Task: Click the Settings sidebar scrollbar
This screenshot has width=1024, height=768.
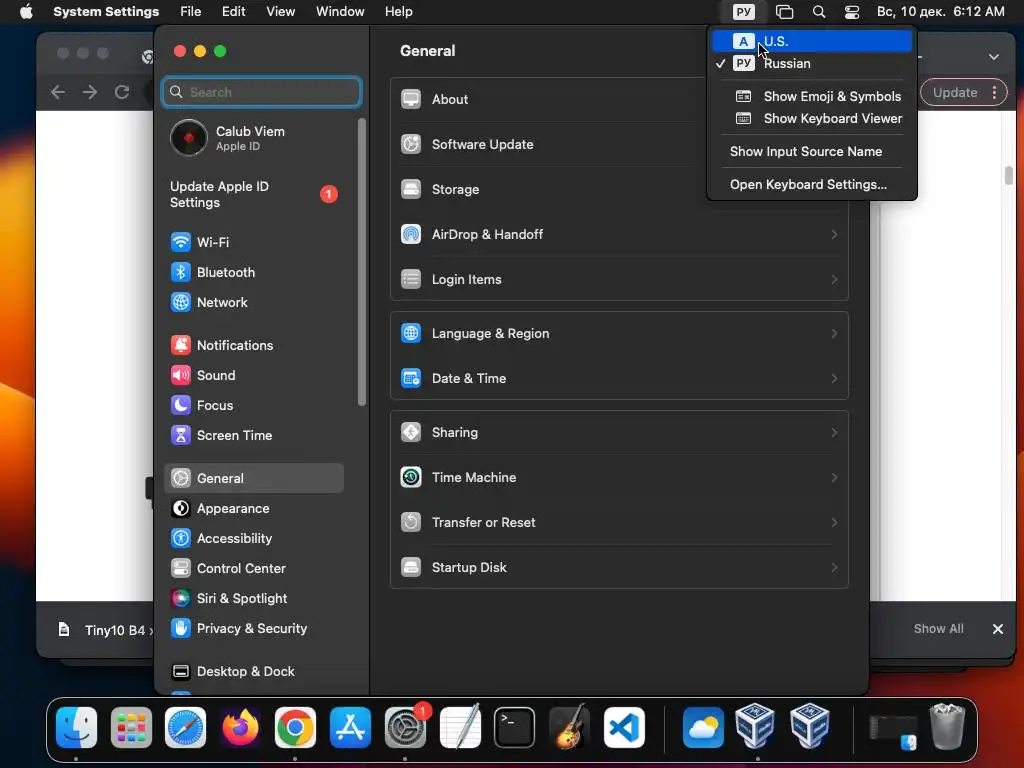Action: pos(362,261)
